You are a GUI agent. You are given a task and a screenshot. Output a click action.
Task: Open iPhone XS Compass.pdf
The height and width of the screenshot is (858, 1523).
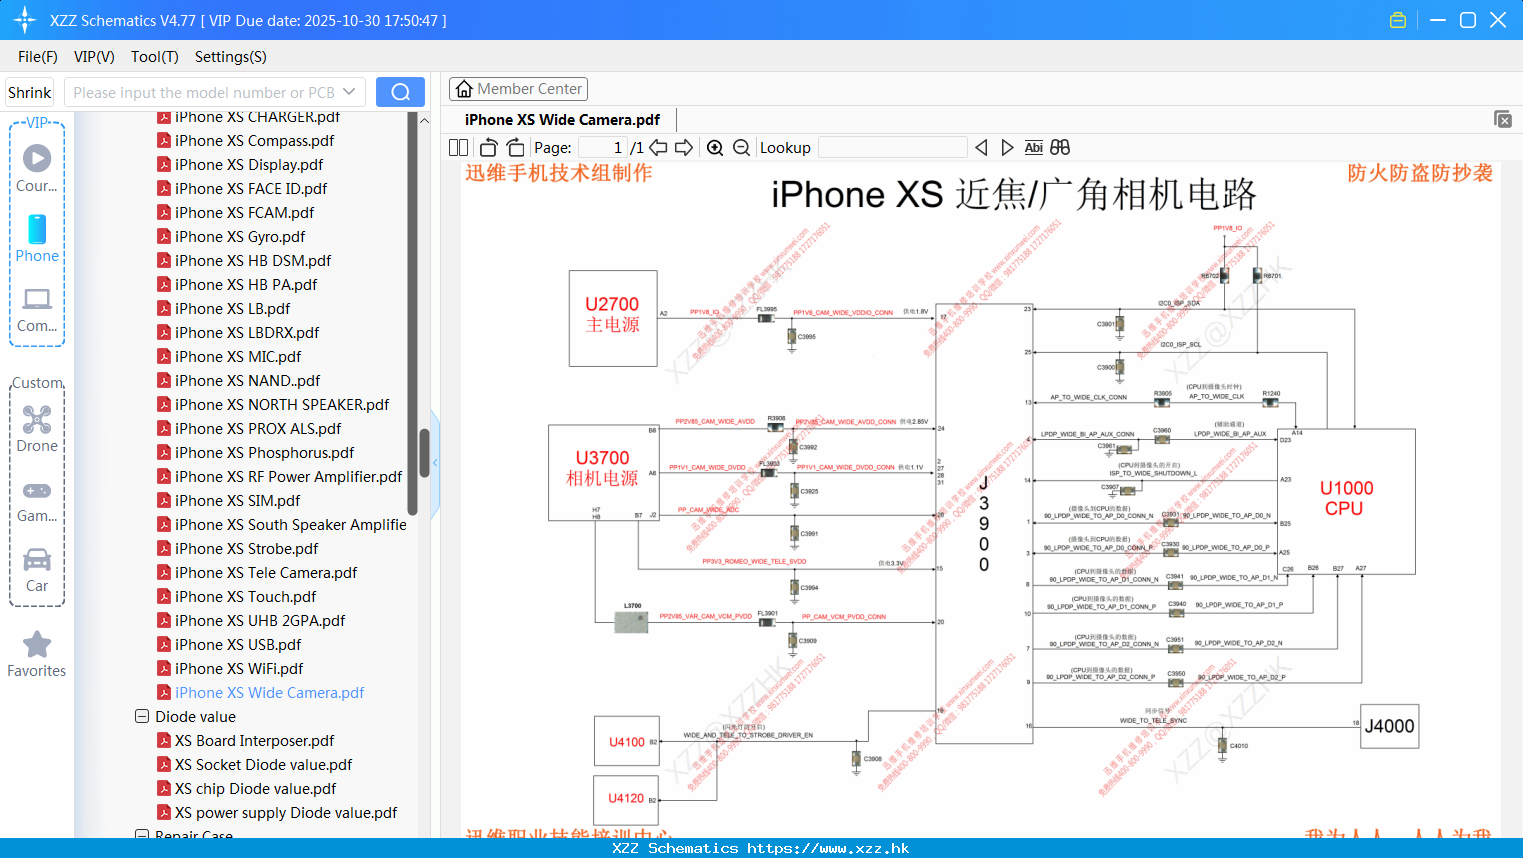254,141
